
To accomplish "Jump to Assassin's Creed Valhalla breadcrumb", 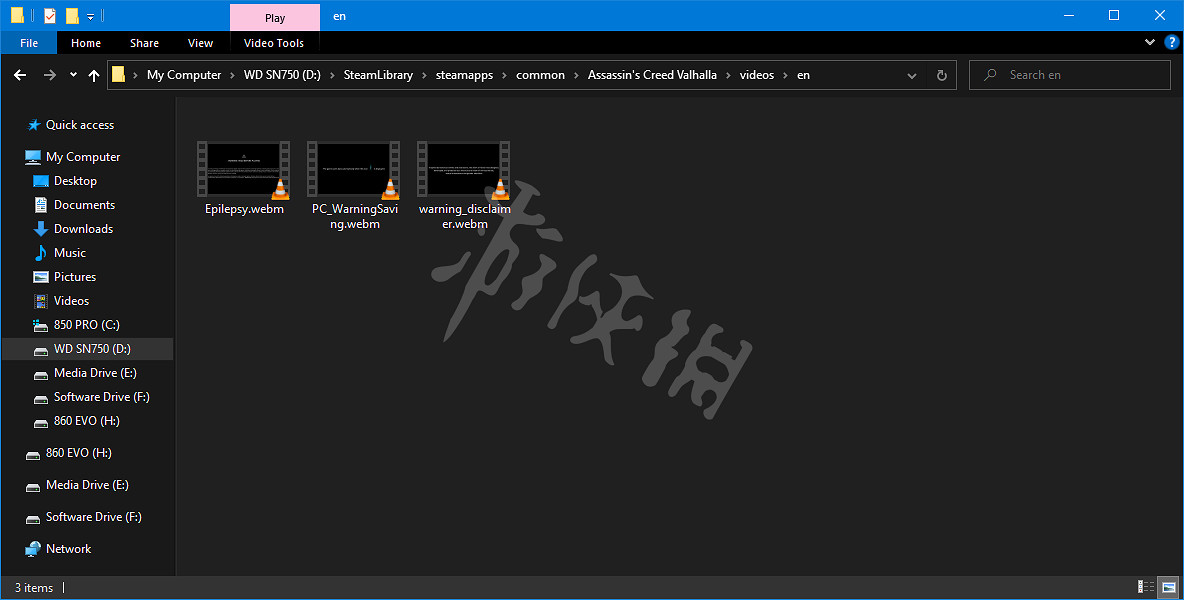I will [652, 75].
